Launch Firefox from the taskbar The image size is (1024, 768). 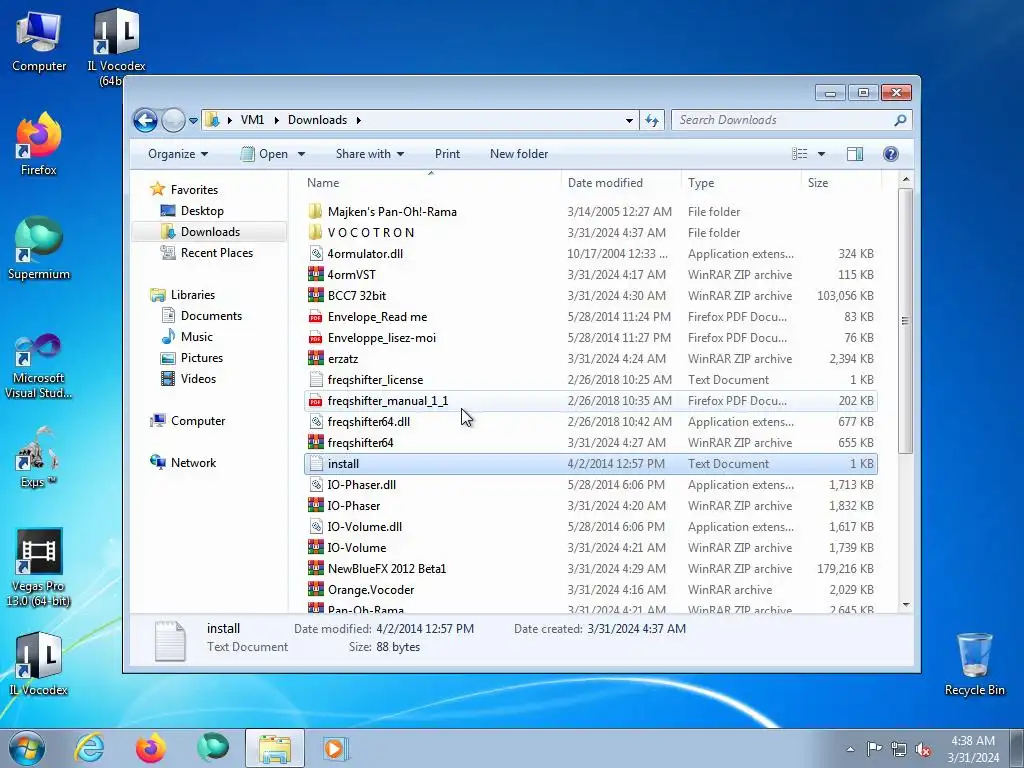tap(151, 748)
